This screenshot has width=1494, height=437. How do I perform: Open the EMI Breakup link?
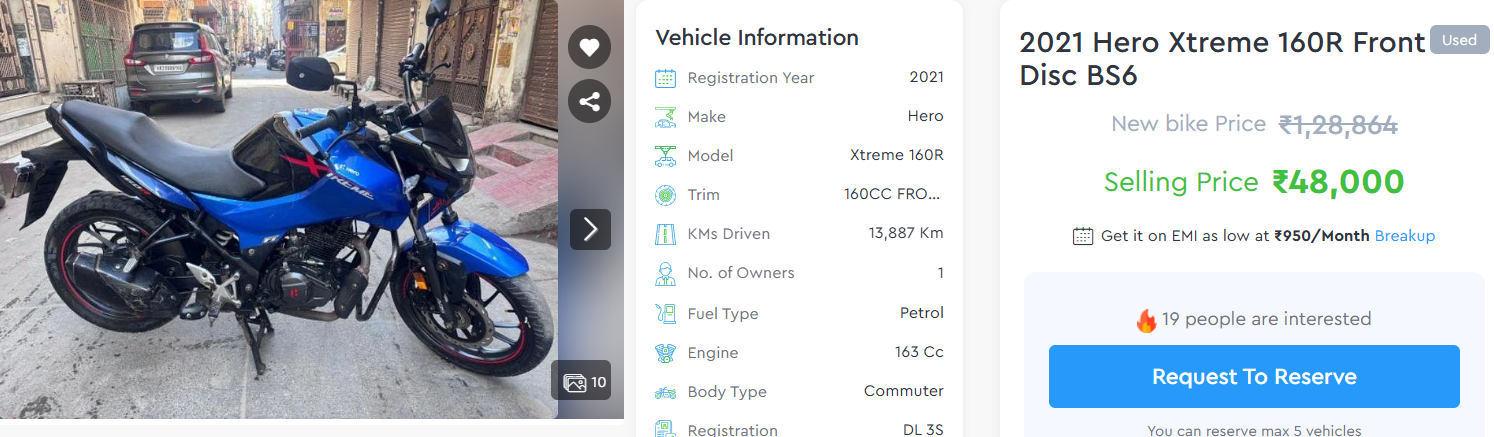tap(1405, 236)
